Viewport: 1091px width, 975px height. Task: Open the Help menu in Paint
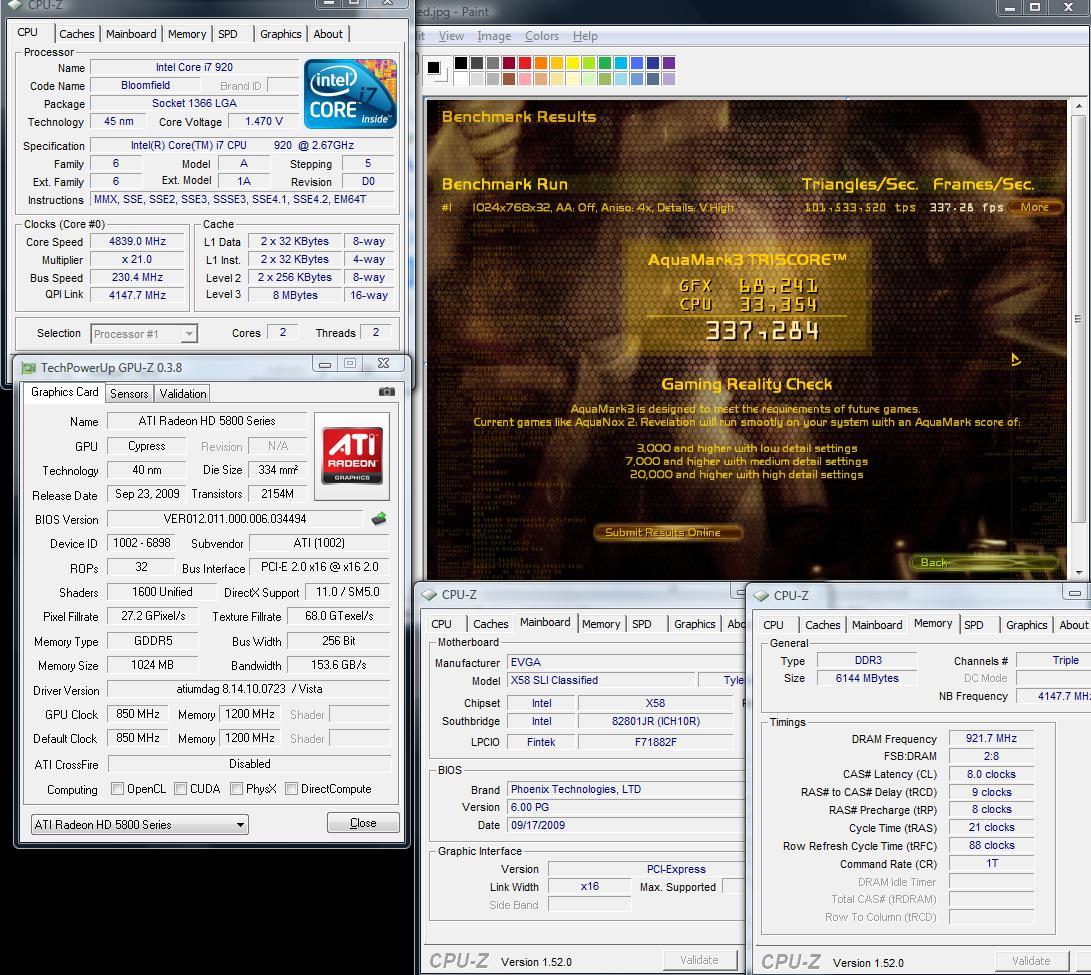coord(585,36)
